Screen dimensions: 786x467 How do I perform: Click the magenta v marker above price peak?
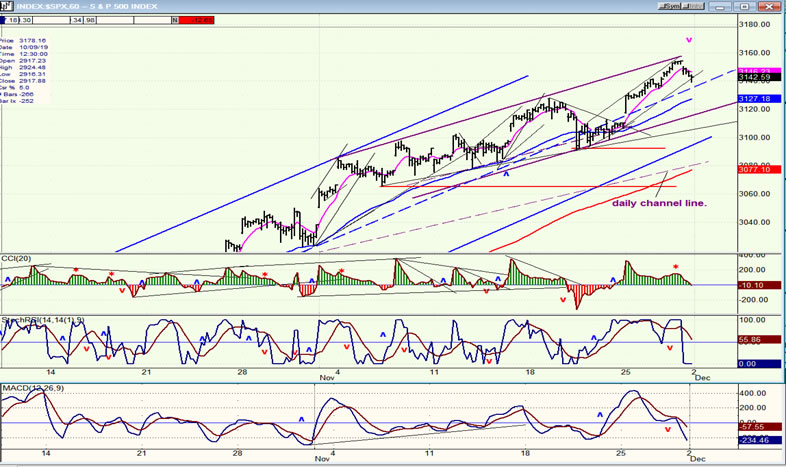click(x=689, y=40)
